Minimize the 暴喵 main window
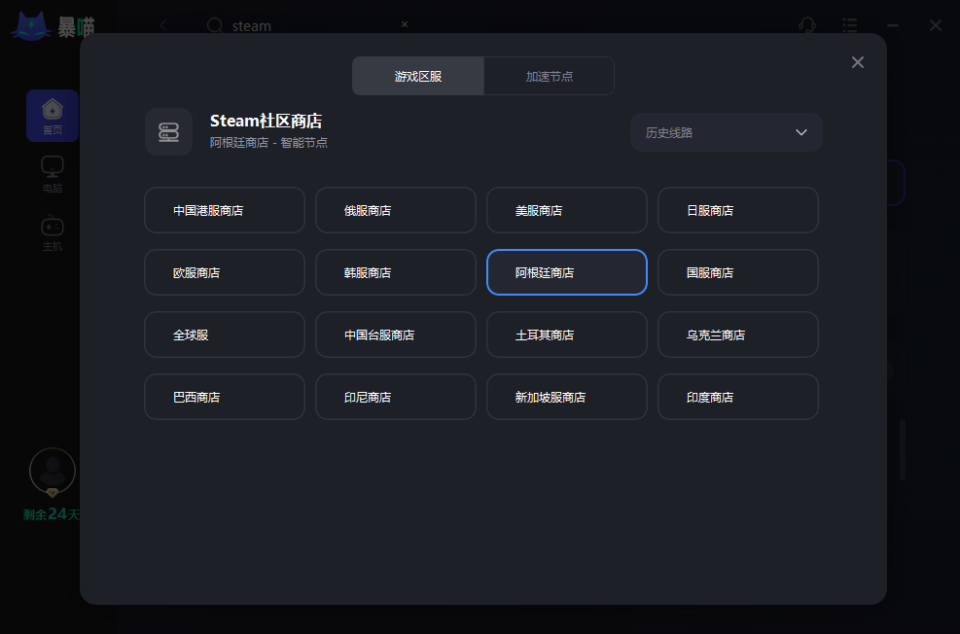 893,25
